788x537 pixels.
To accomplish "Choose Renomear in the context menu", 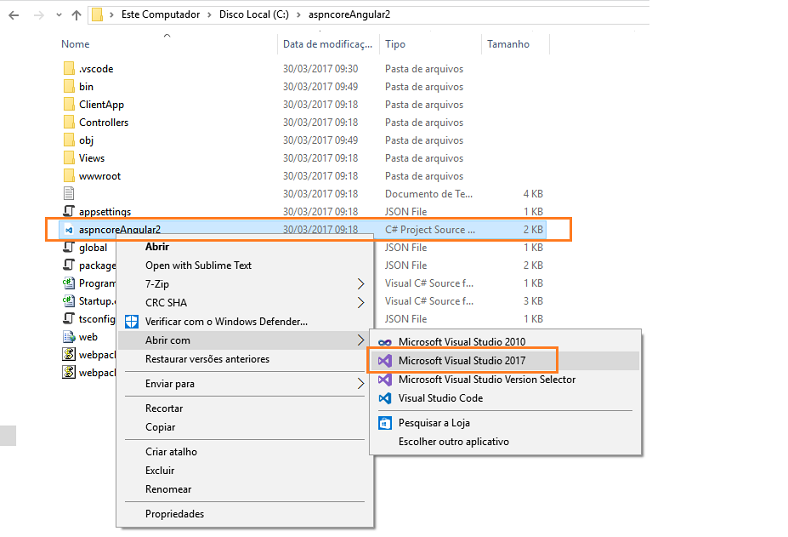I will point(245,489).
